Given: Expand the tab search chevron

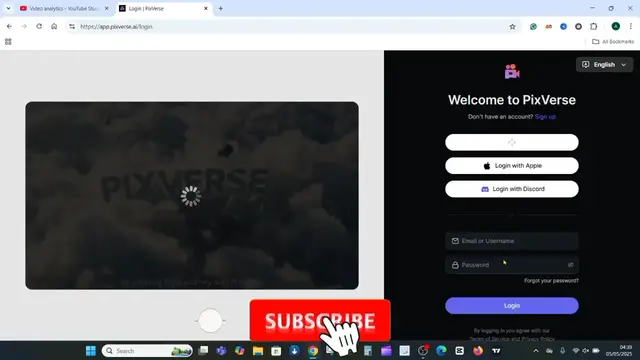Looking at the screenshot, I should pos(8,9).
